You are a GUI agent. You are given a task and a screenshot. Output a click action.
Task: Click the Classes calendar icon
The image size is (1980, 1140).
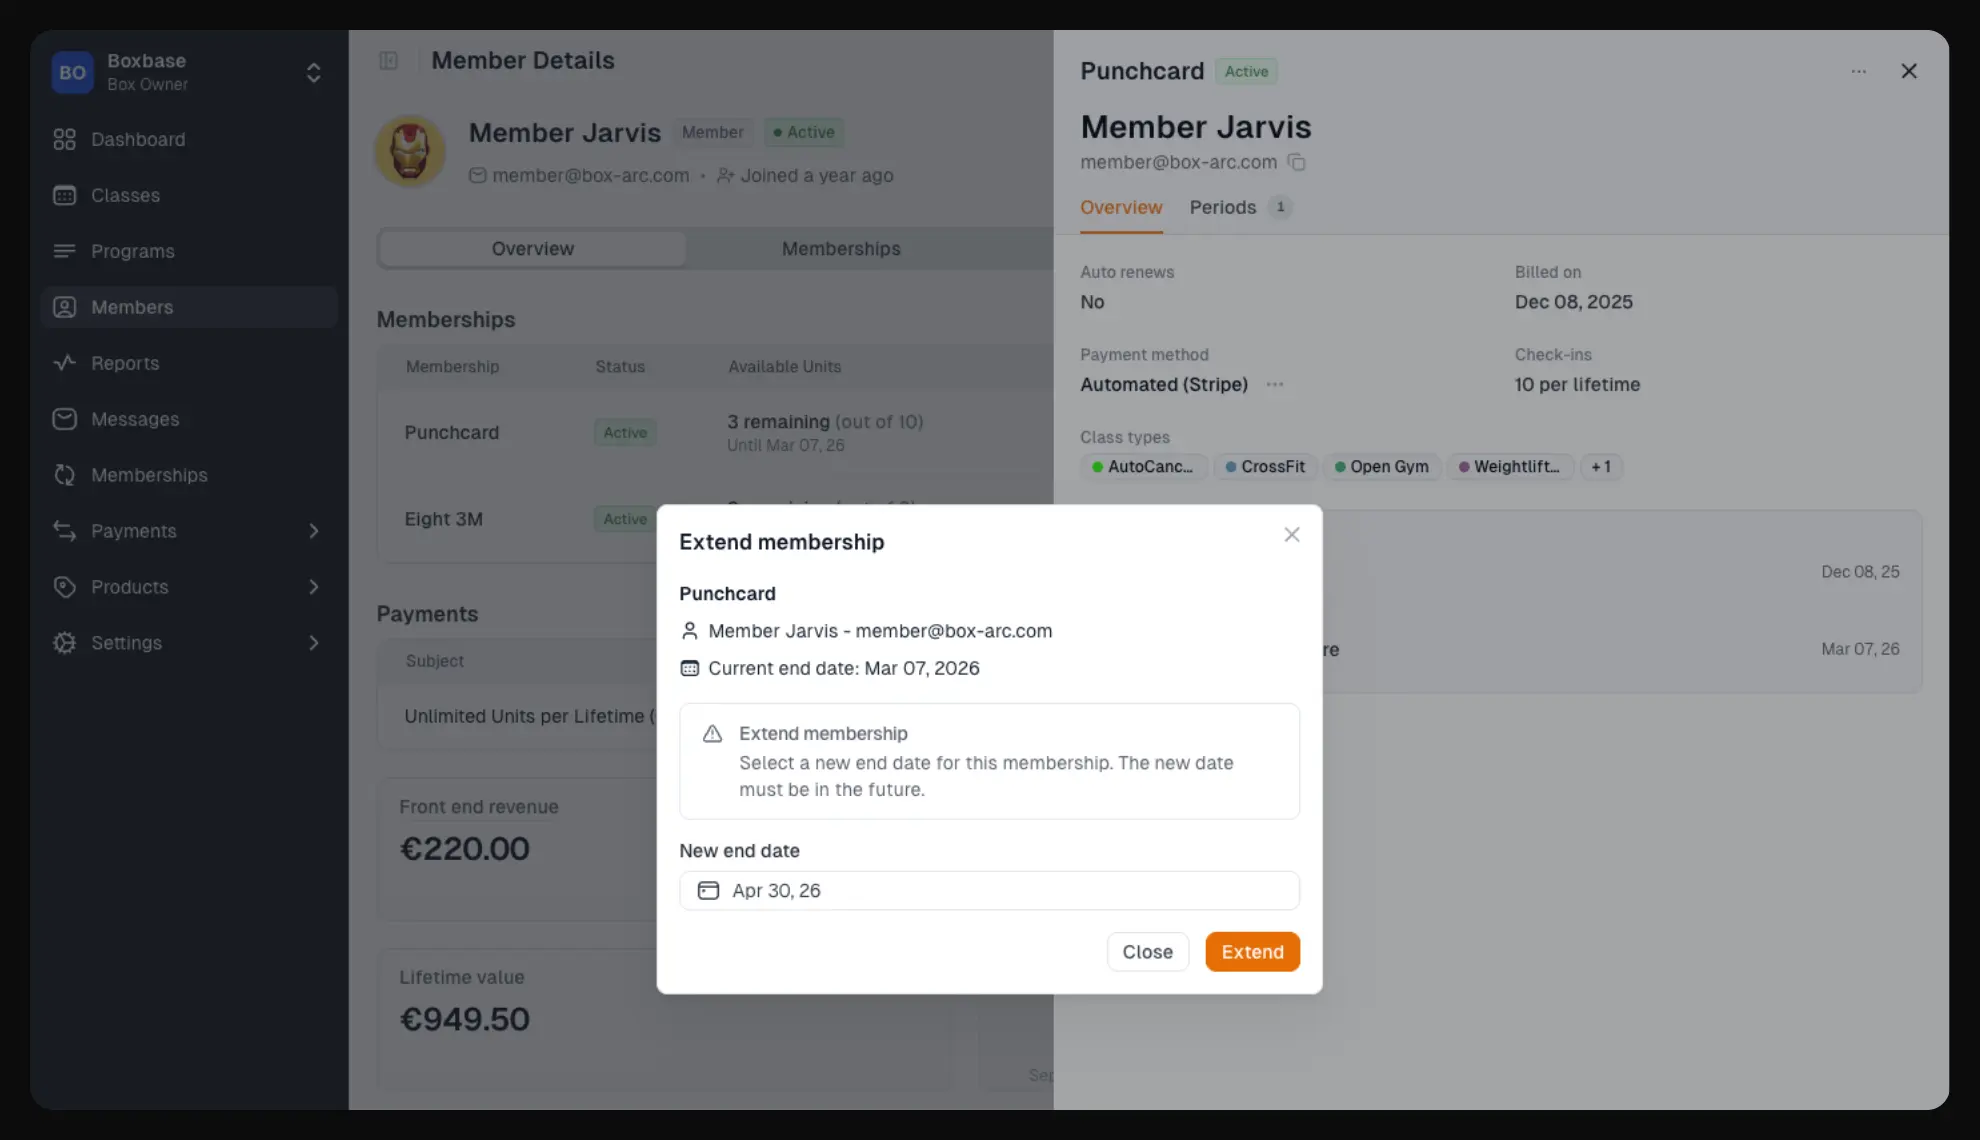(65, 195)
